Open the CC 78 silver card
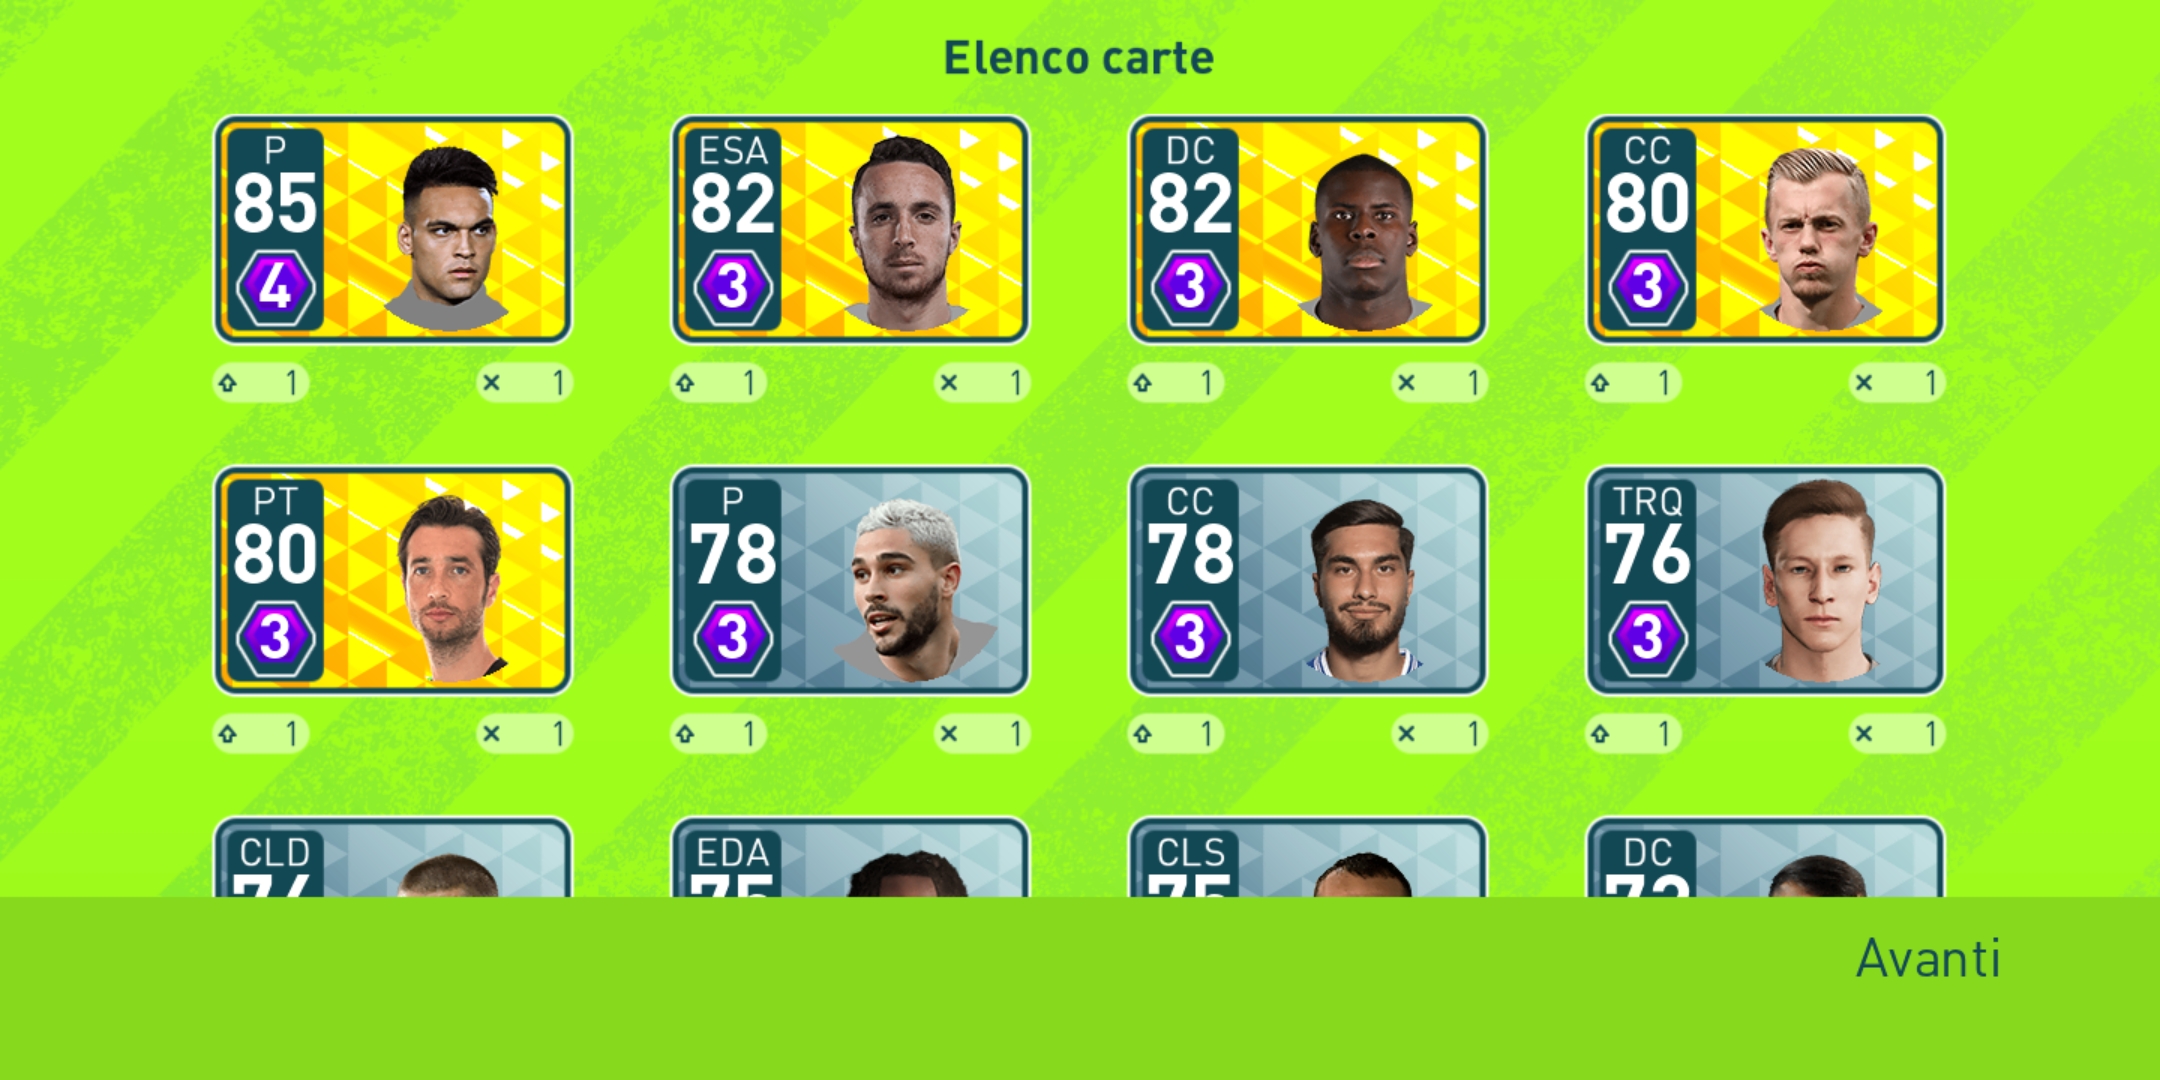 click(x=1308, y=580)
